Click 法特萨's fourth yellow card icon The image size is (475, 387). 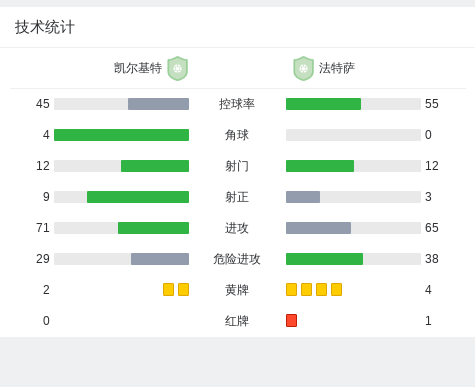pos(336,290)
